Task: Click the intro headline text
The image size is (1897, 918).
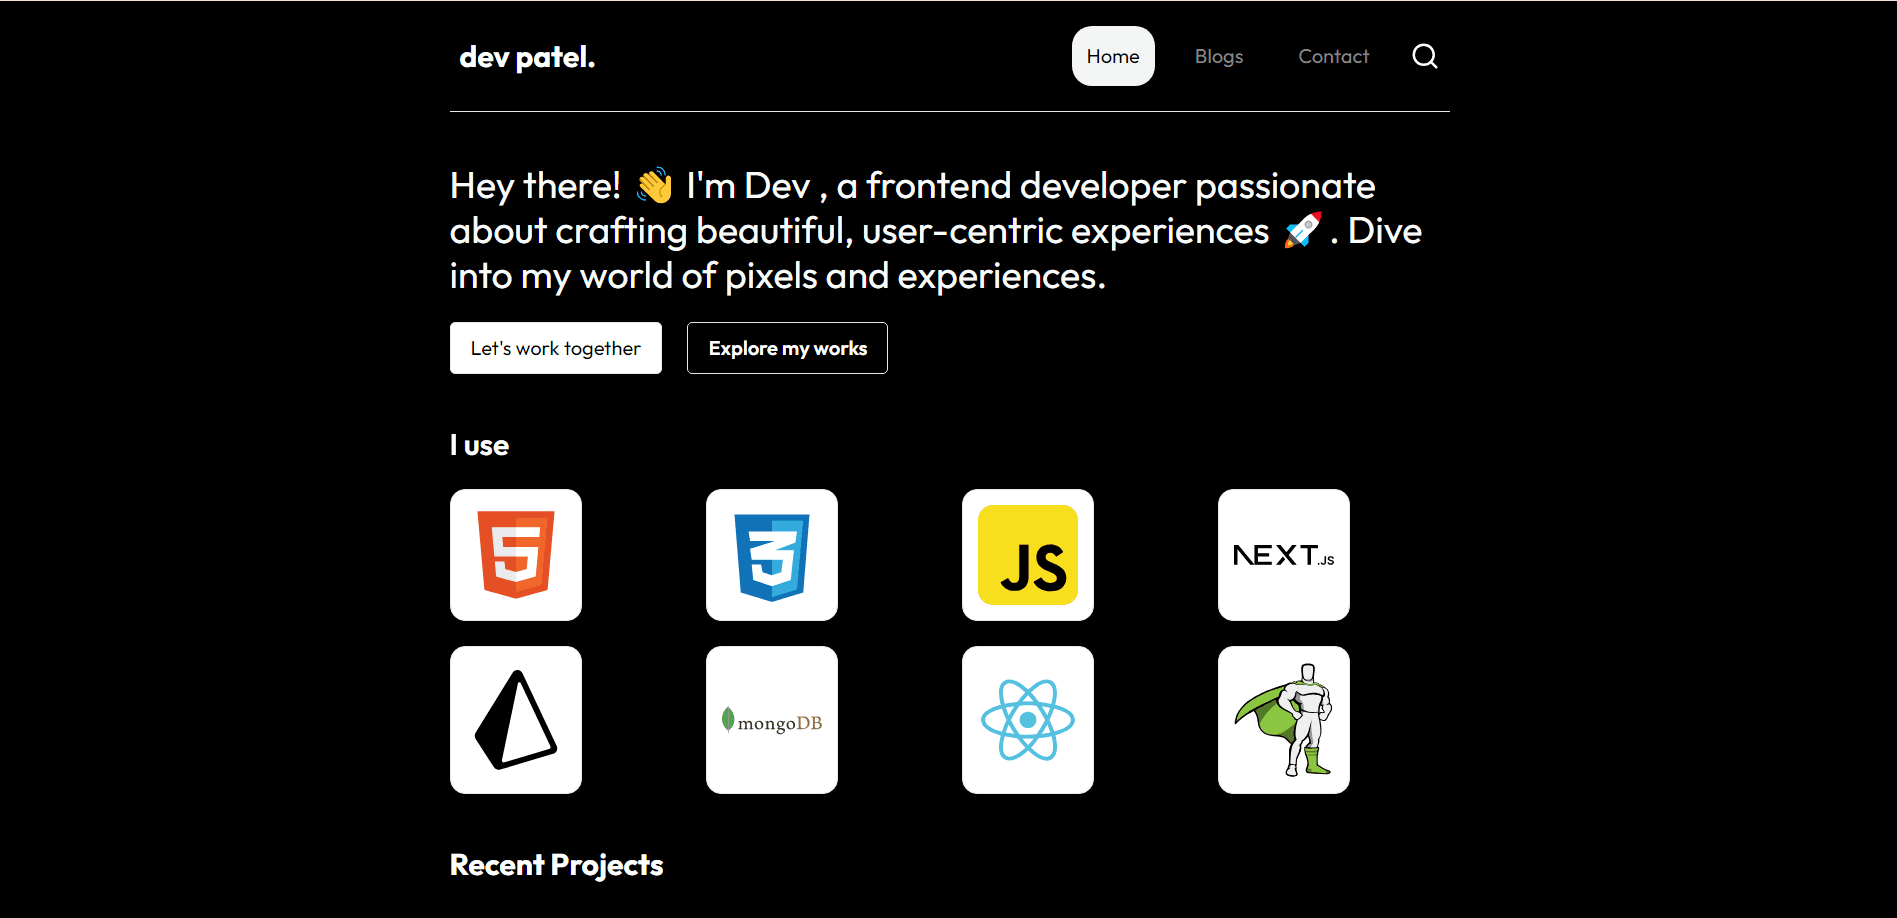Action: pyautogui.click(x=936, y=231)
